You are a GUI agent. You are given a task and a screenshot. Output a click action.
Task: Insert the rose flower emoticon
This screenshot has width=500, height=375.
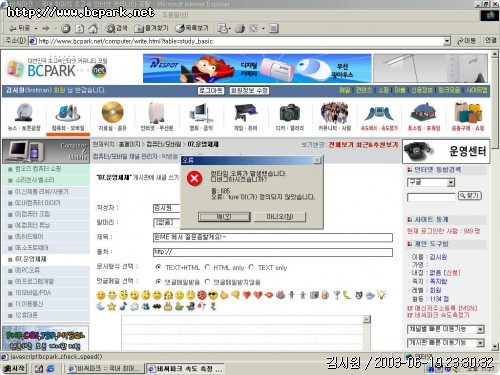213,306
